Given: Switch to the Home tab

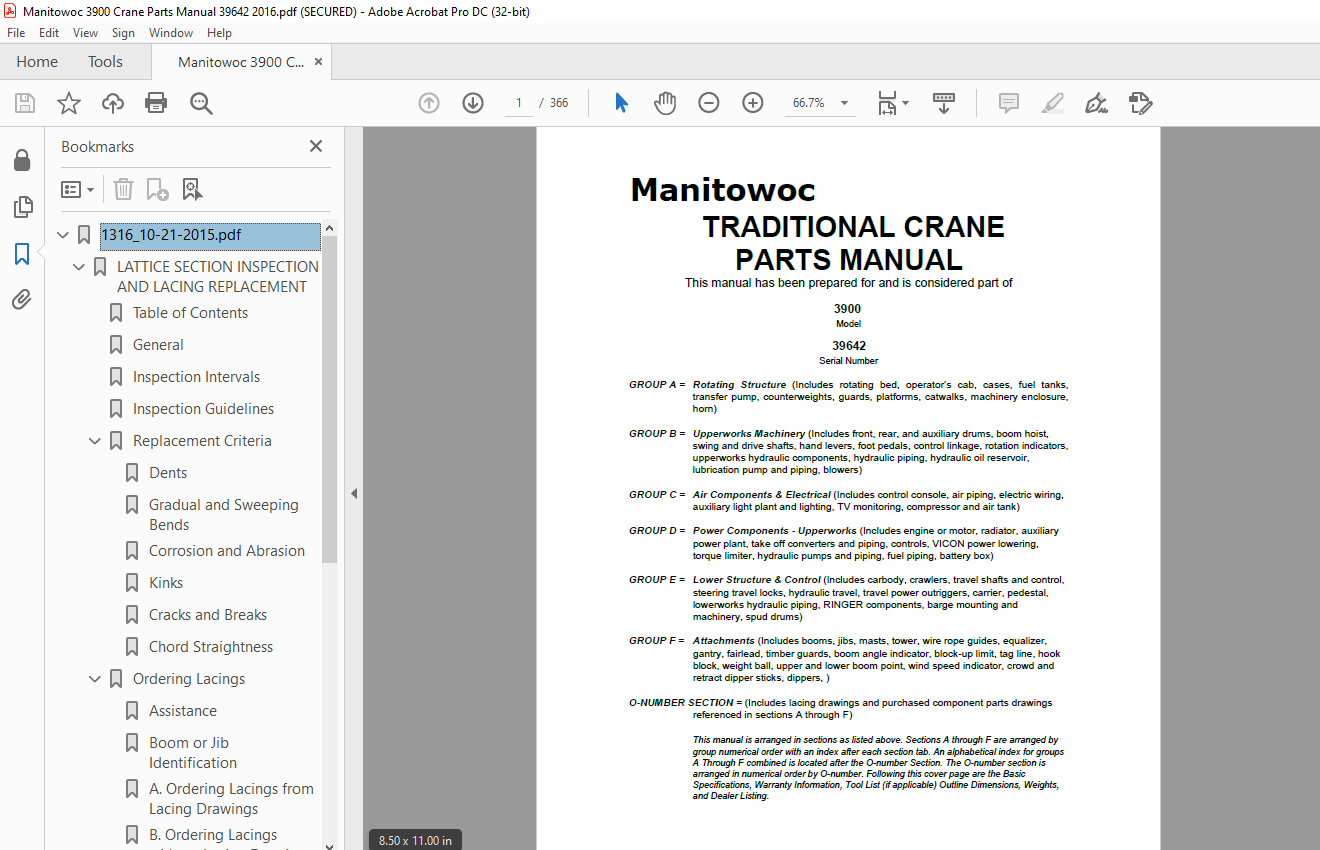Looking at the screenshot, I should click(37, 62).
